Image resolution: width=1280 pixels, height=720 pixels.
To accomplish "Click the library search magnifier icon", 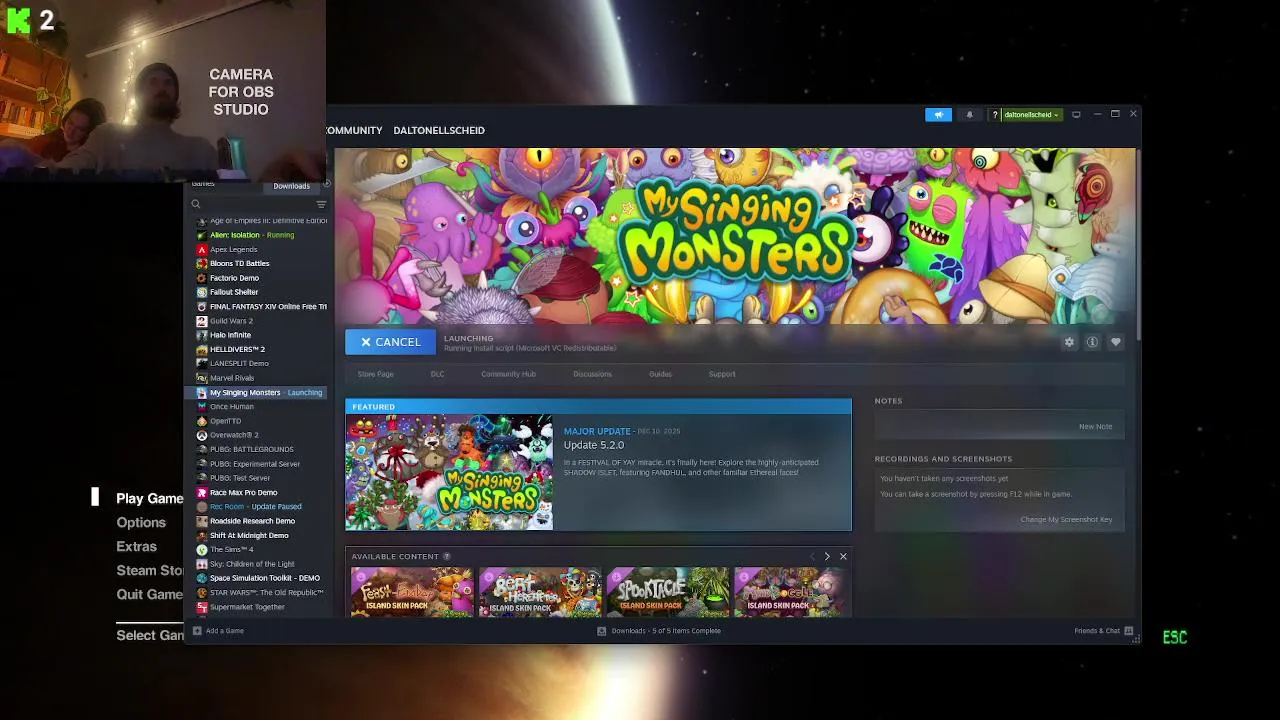I will click(x=196, y=204).
